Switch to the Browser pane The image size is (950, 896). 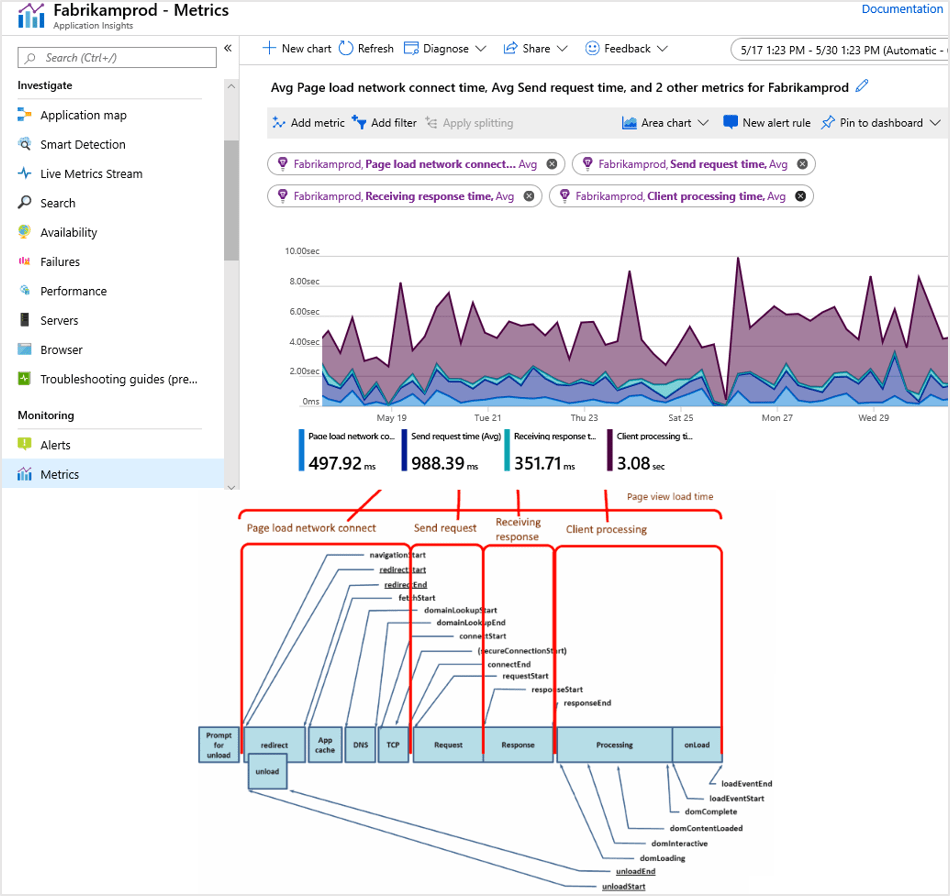(65, 349)
